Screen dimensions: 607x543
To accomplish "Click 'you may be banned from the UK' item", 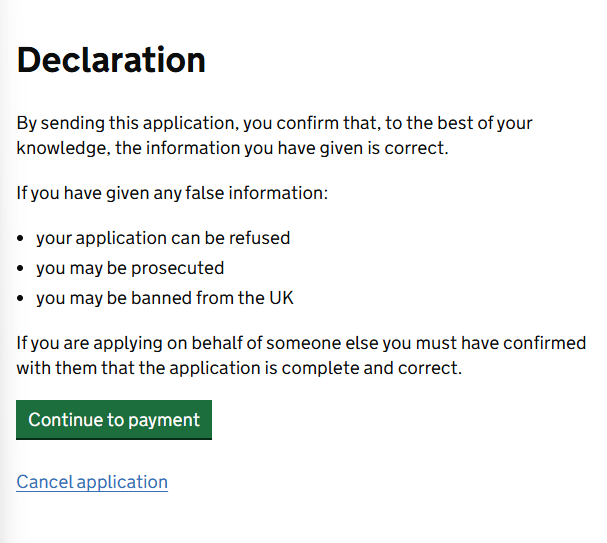I will pos(164,298).
